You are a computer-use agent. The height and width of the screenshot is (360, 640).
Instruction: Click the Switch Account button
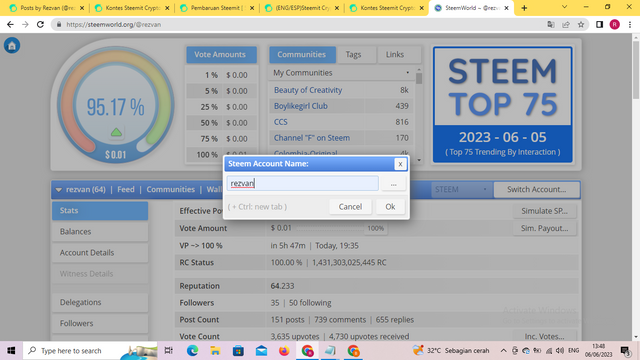[x=536, y=190]
